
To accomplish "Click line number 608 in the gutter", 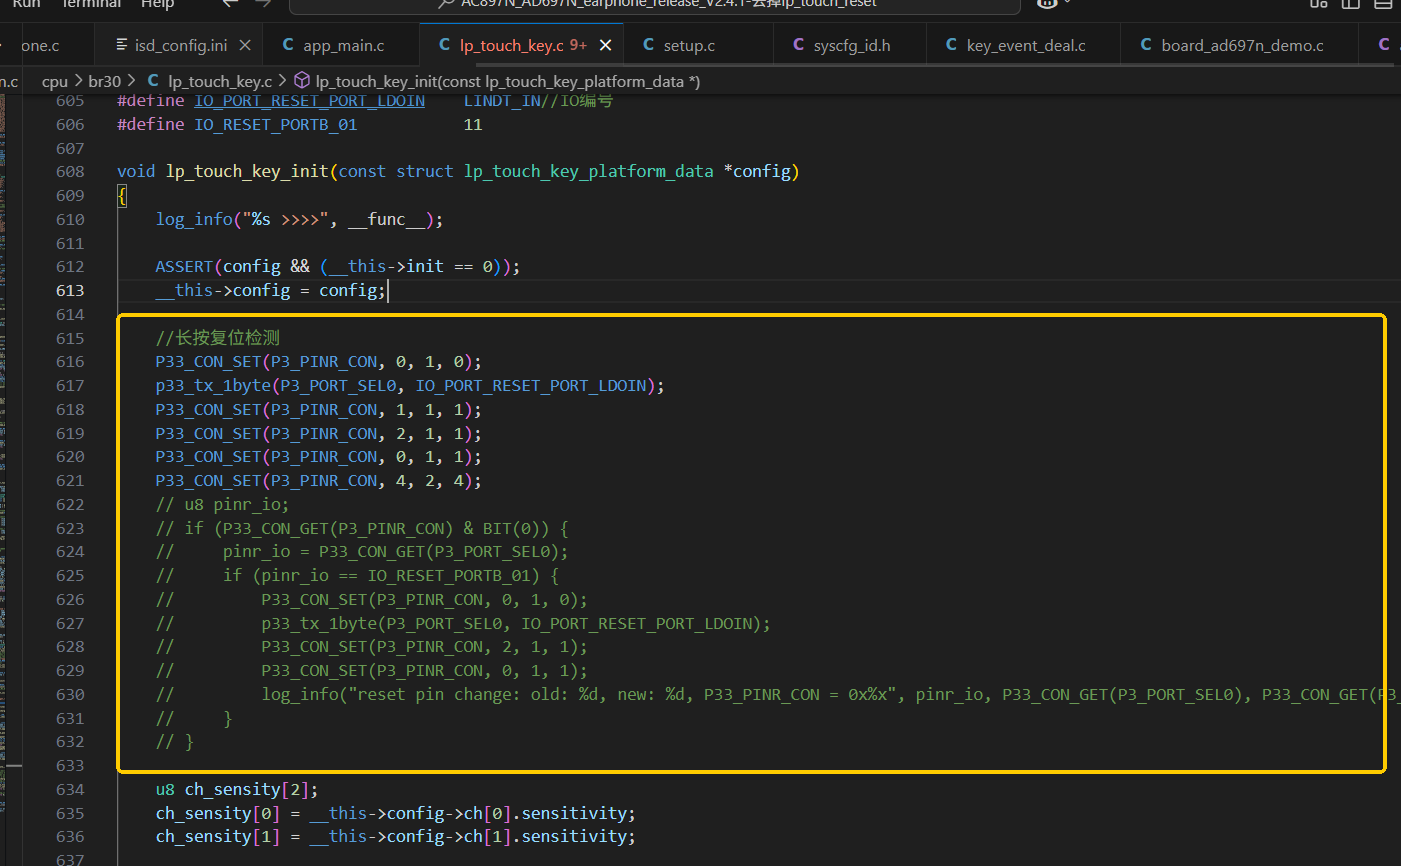I will 70,171.
